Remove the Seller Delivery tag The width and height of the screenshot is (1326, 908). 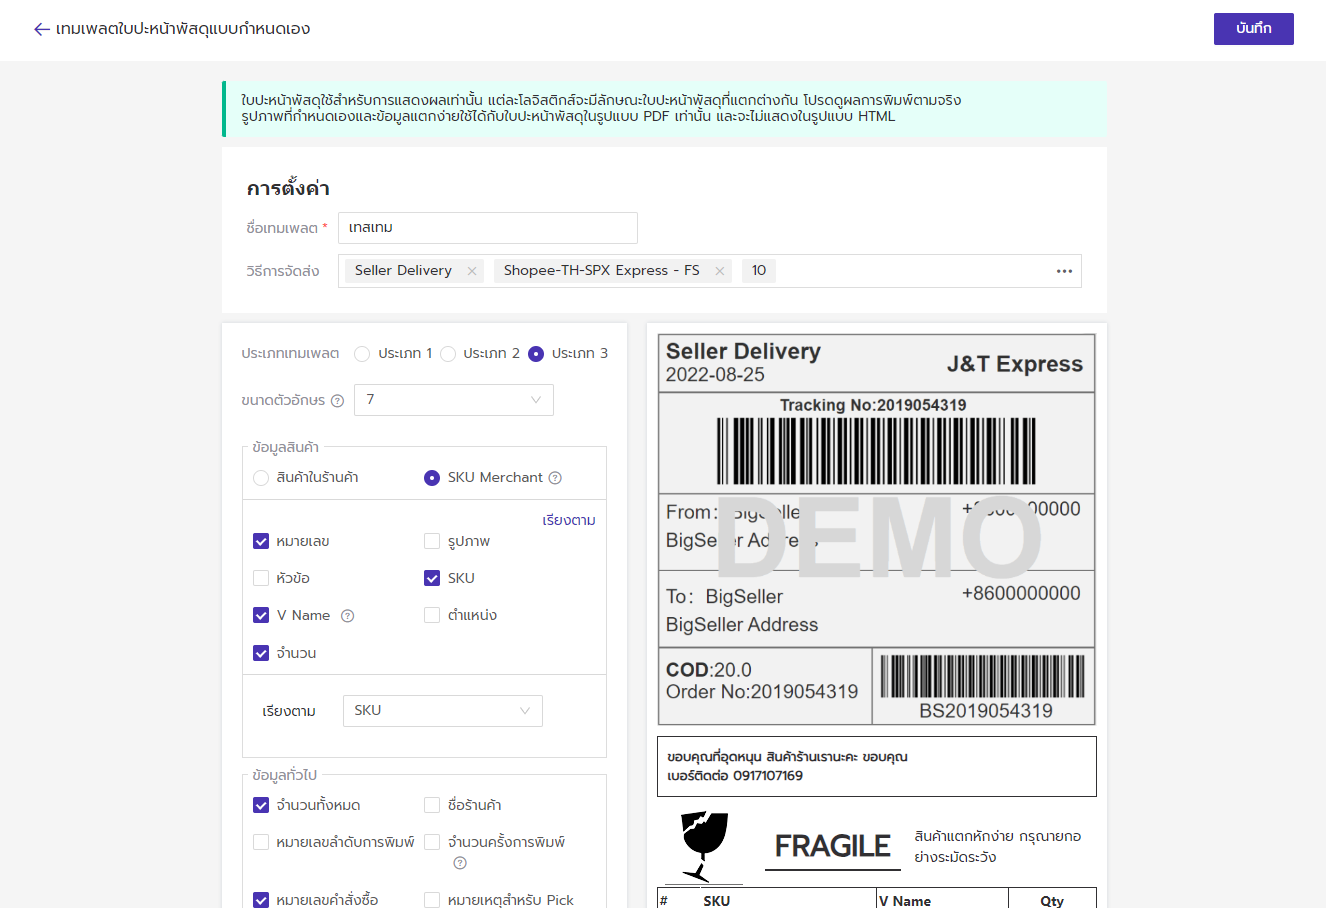[x=472, y=271]
